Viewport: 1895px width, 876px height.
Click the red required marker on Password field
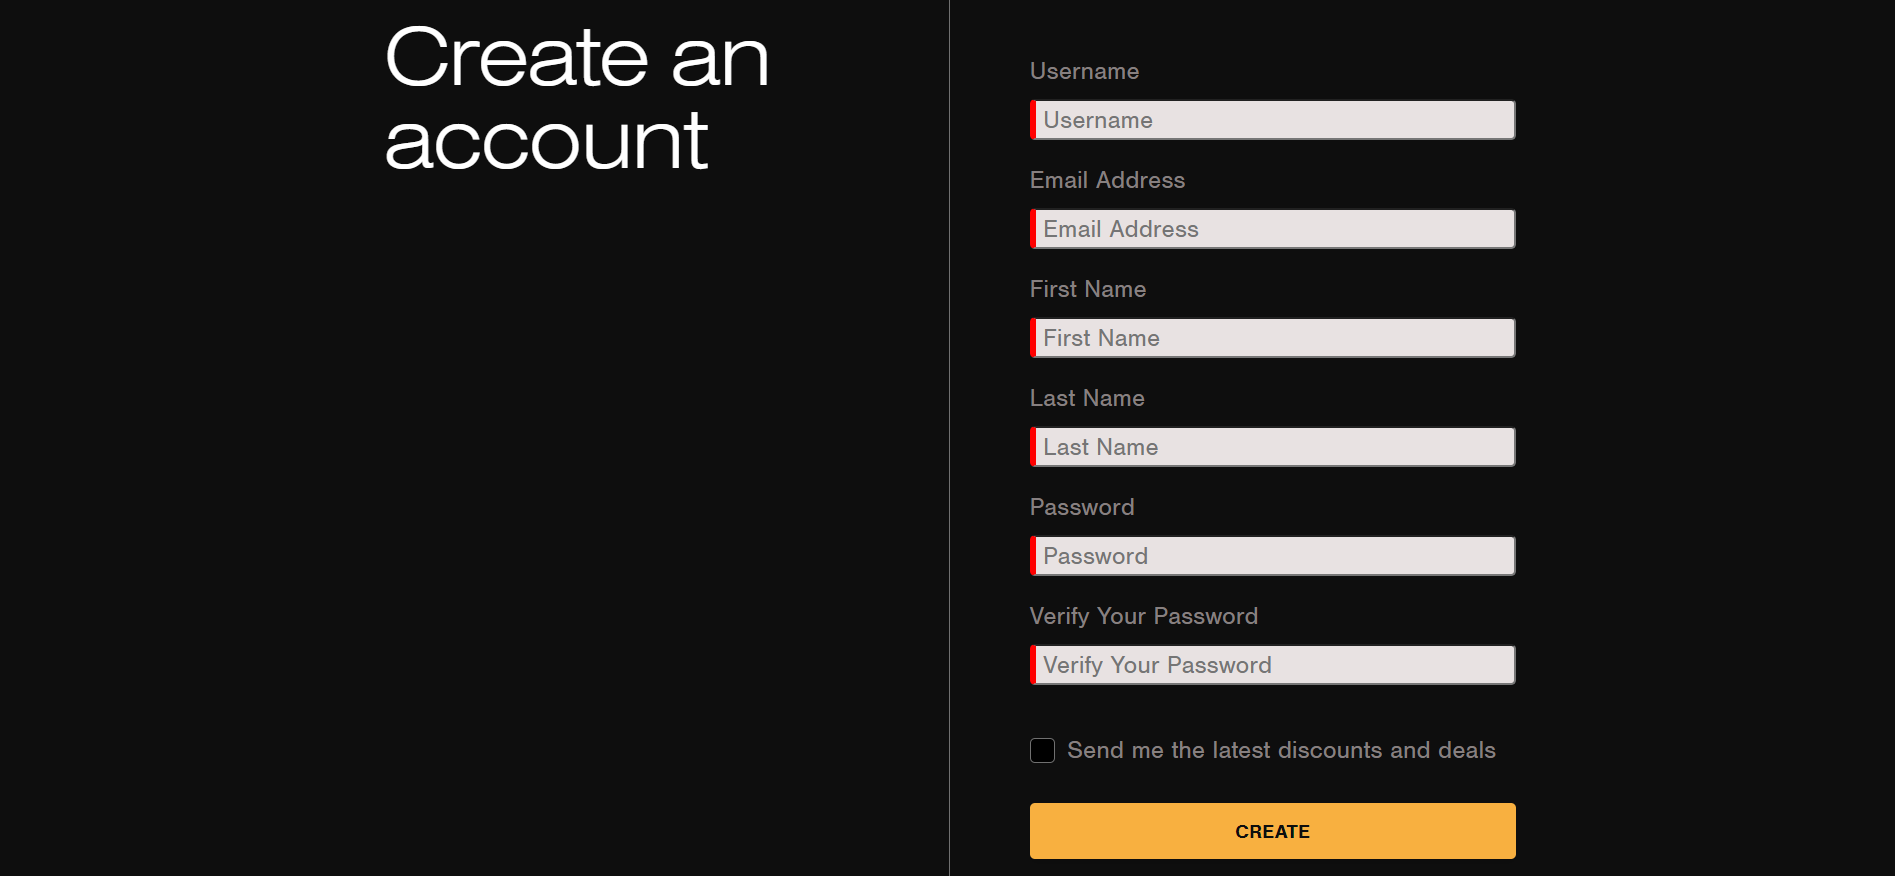[x=1033, y=556]
